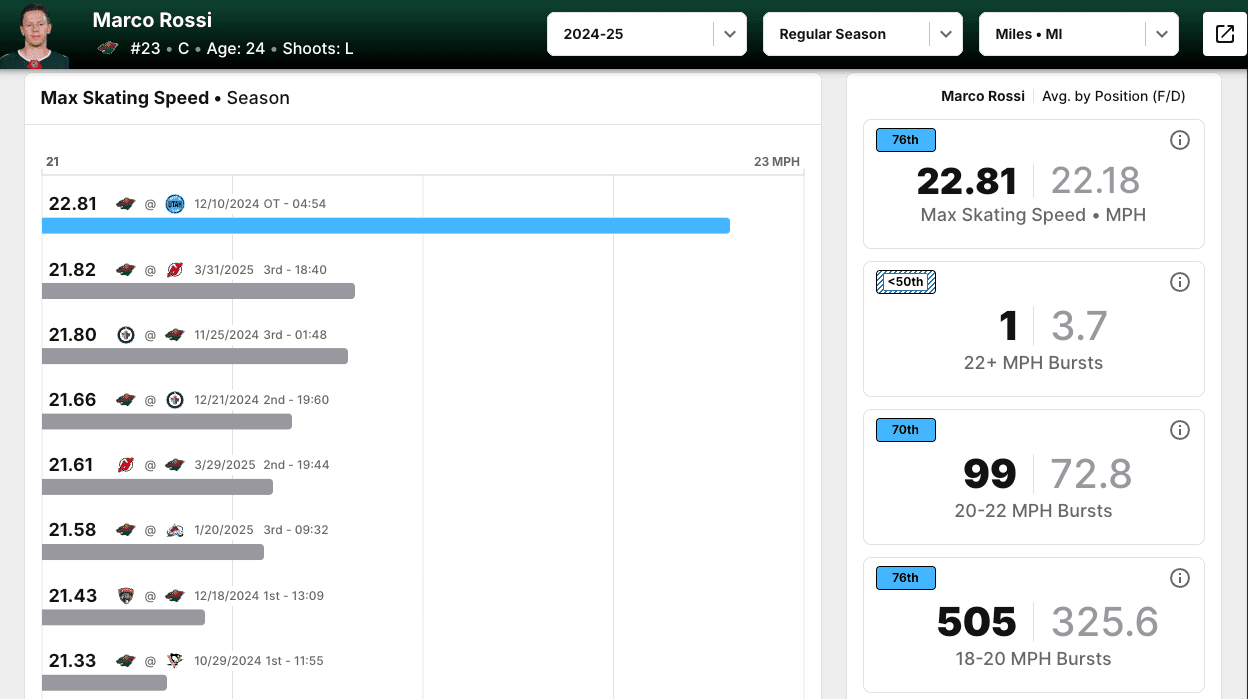Open info icon for 20-22 MPH Bursts
This screenshot has width=1248, height=699.
pyautogui.click(x=1179, y=430)
